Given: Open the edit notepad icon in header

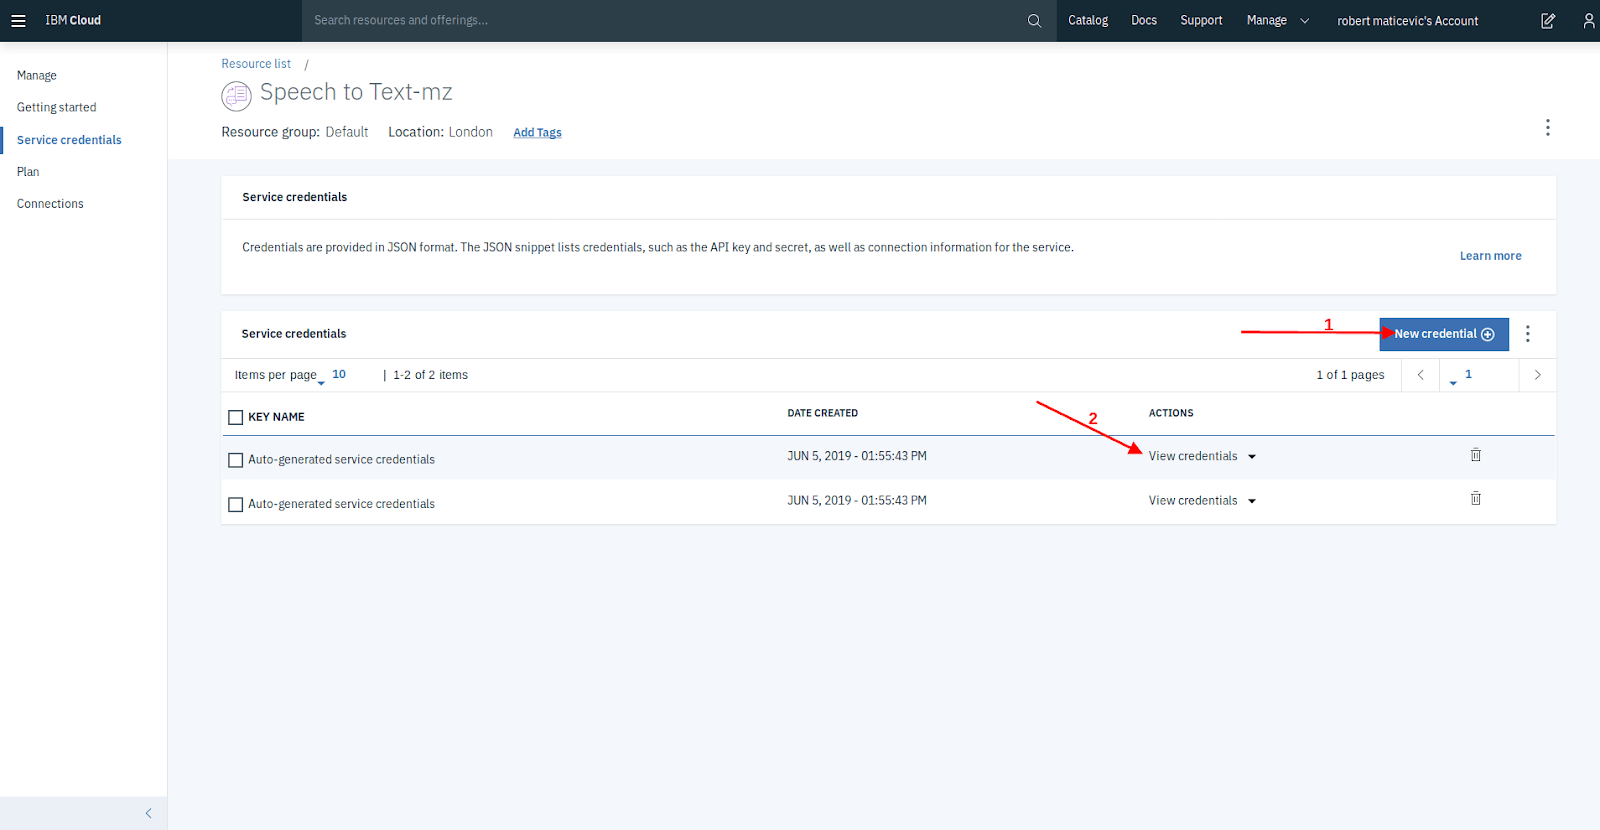Looking at the screenshot, I should (x=1548, y=20).
